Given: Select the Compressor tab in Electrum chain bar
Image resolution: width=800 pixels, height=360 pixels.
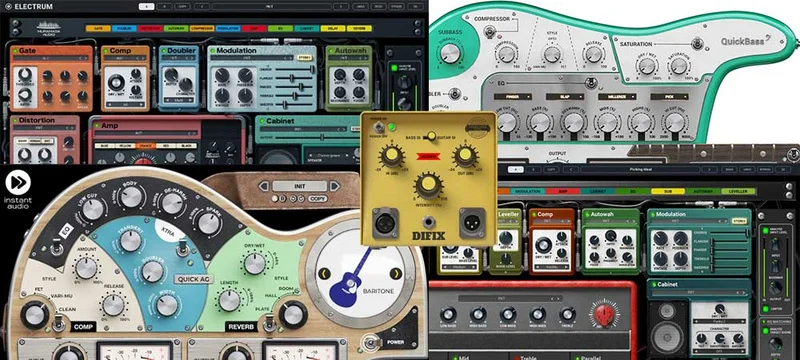Looking at the screenshot, I should coord(202,29).
